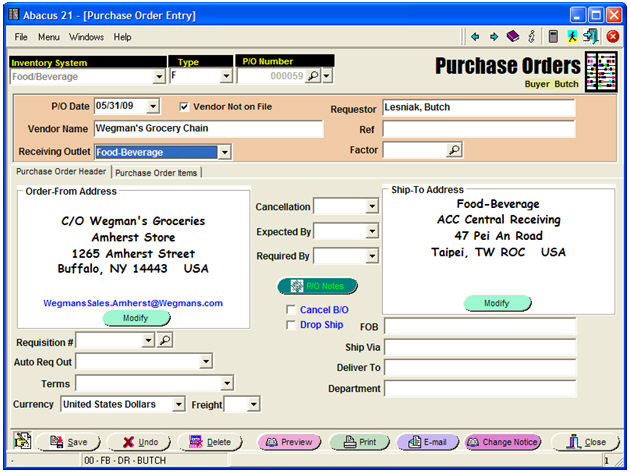Enable the Cancel B/O checkbox
This screenshot has height=473, width=630.
coord(291,310)
